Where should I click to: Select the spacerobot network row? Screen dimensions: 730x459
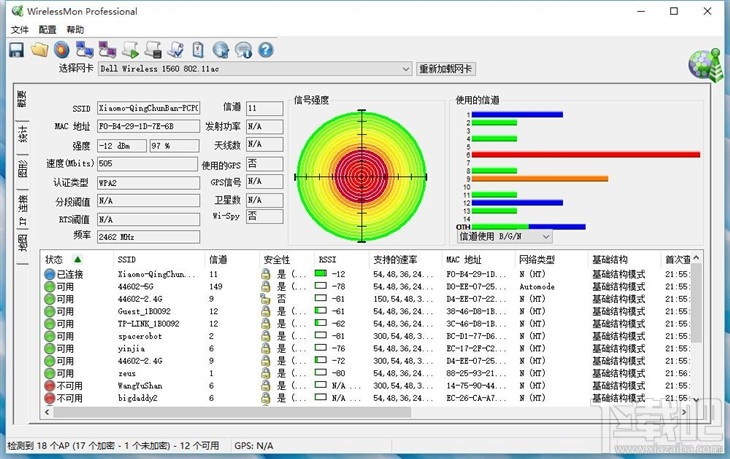click(365, 336)
